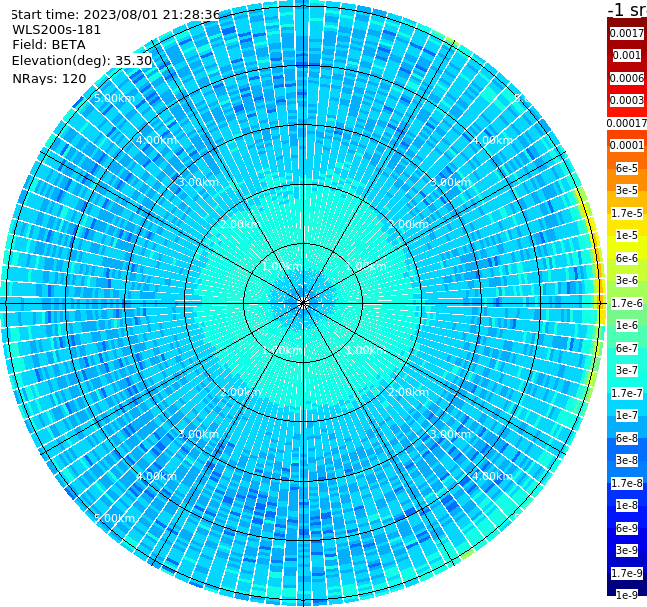Click the northwest 3.00km ring label
Image resolution: width=647 pixels, height=607 pixels.
(x=198, y=182)
